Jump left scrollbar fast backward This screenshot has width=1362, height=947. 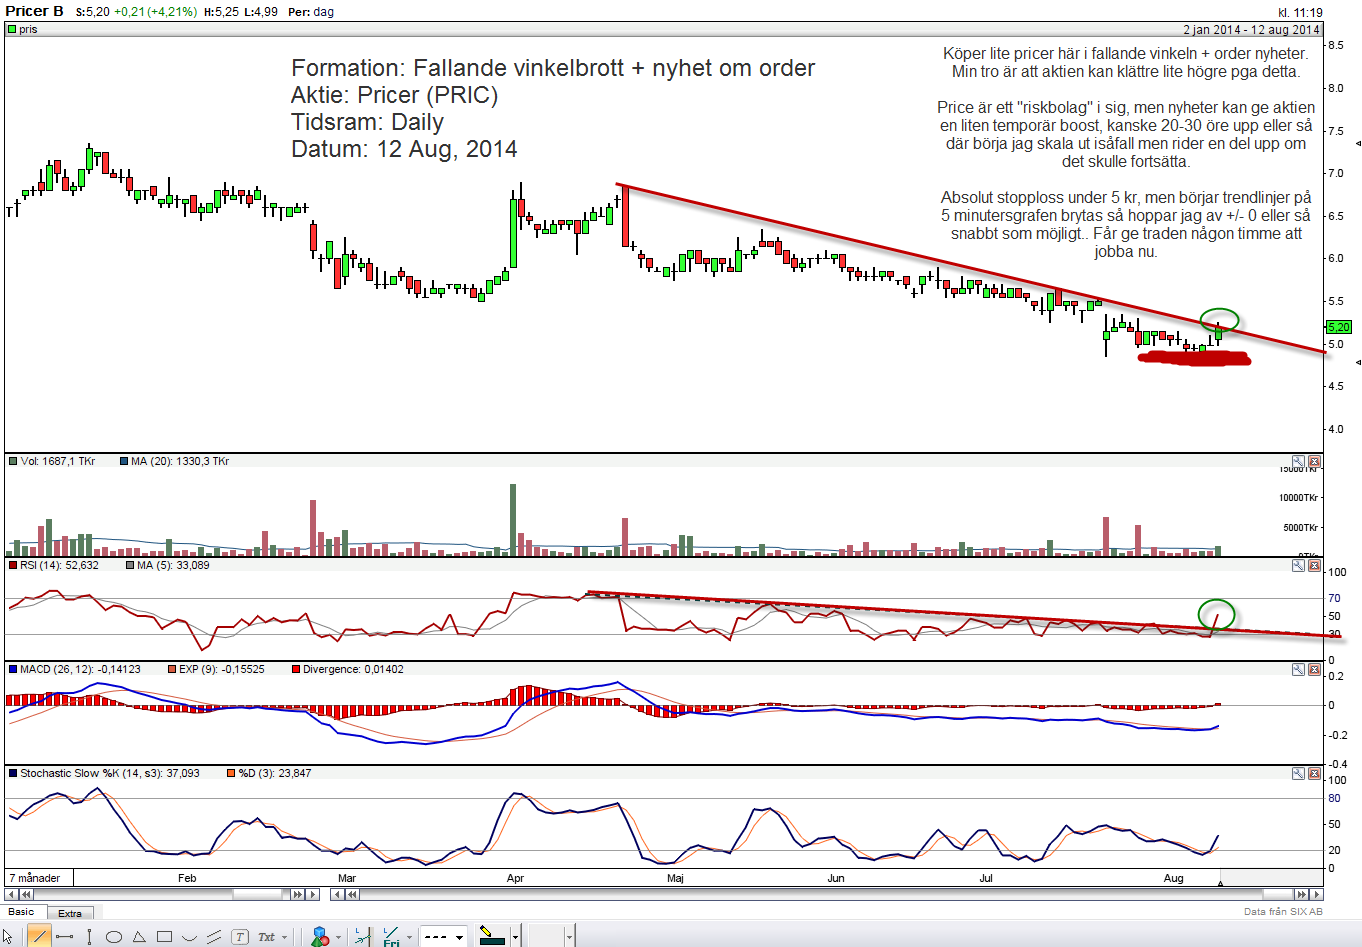pos(26,894)
